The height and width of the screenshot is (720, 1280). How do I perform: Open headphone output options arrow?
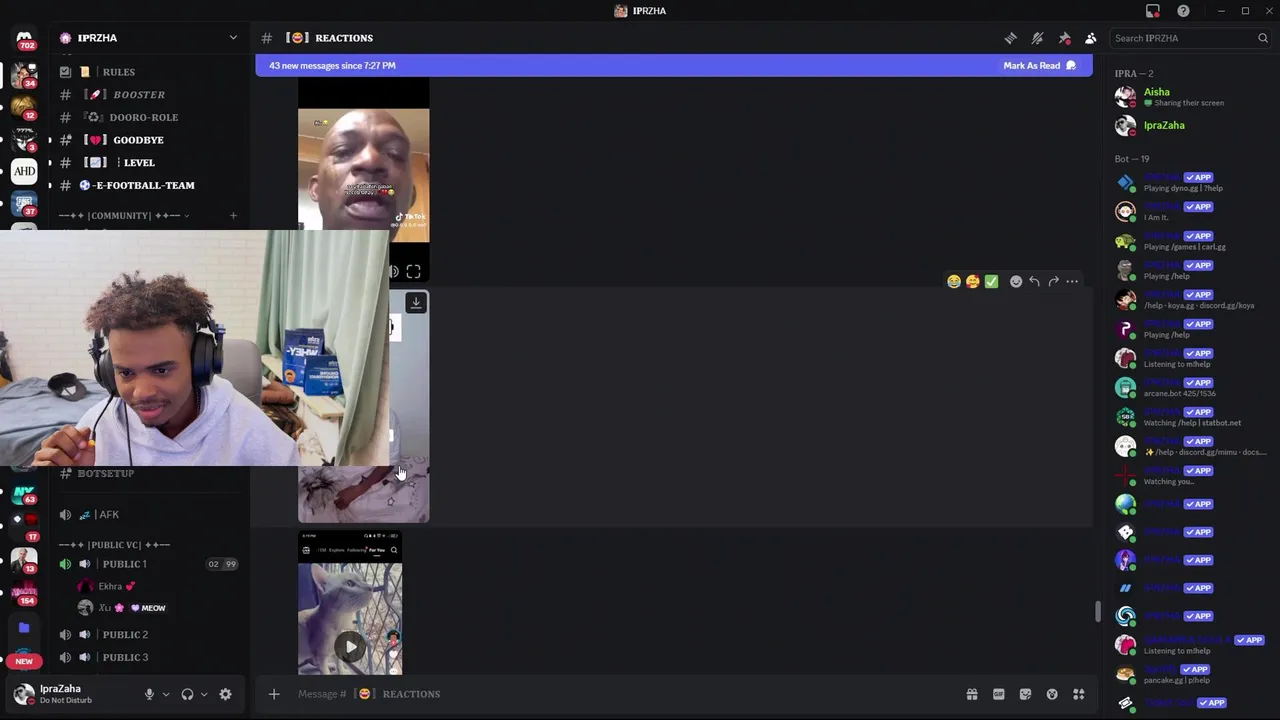(x=204, y=694)
